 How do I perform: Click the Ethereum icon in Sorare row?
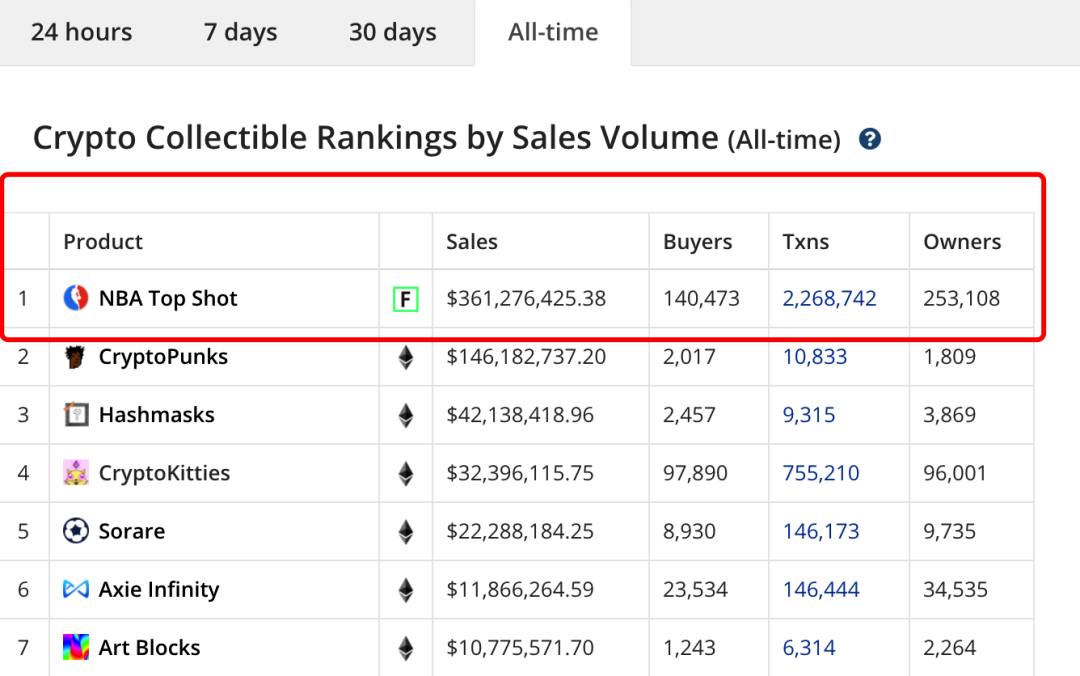pyautogui.click(x=406, y=531)
